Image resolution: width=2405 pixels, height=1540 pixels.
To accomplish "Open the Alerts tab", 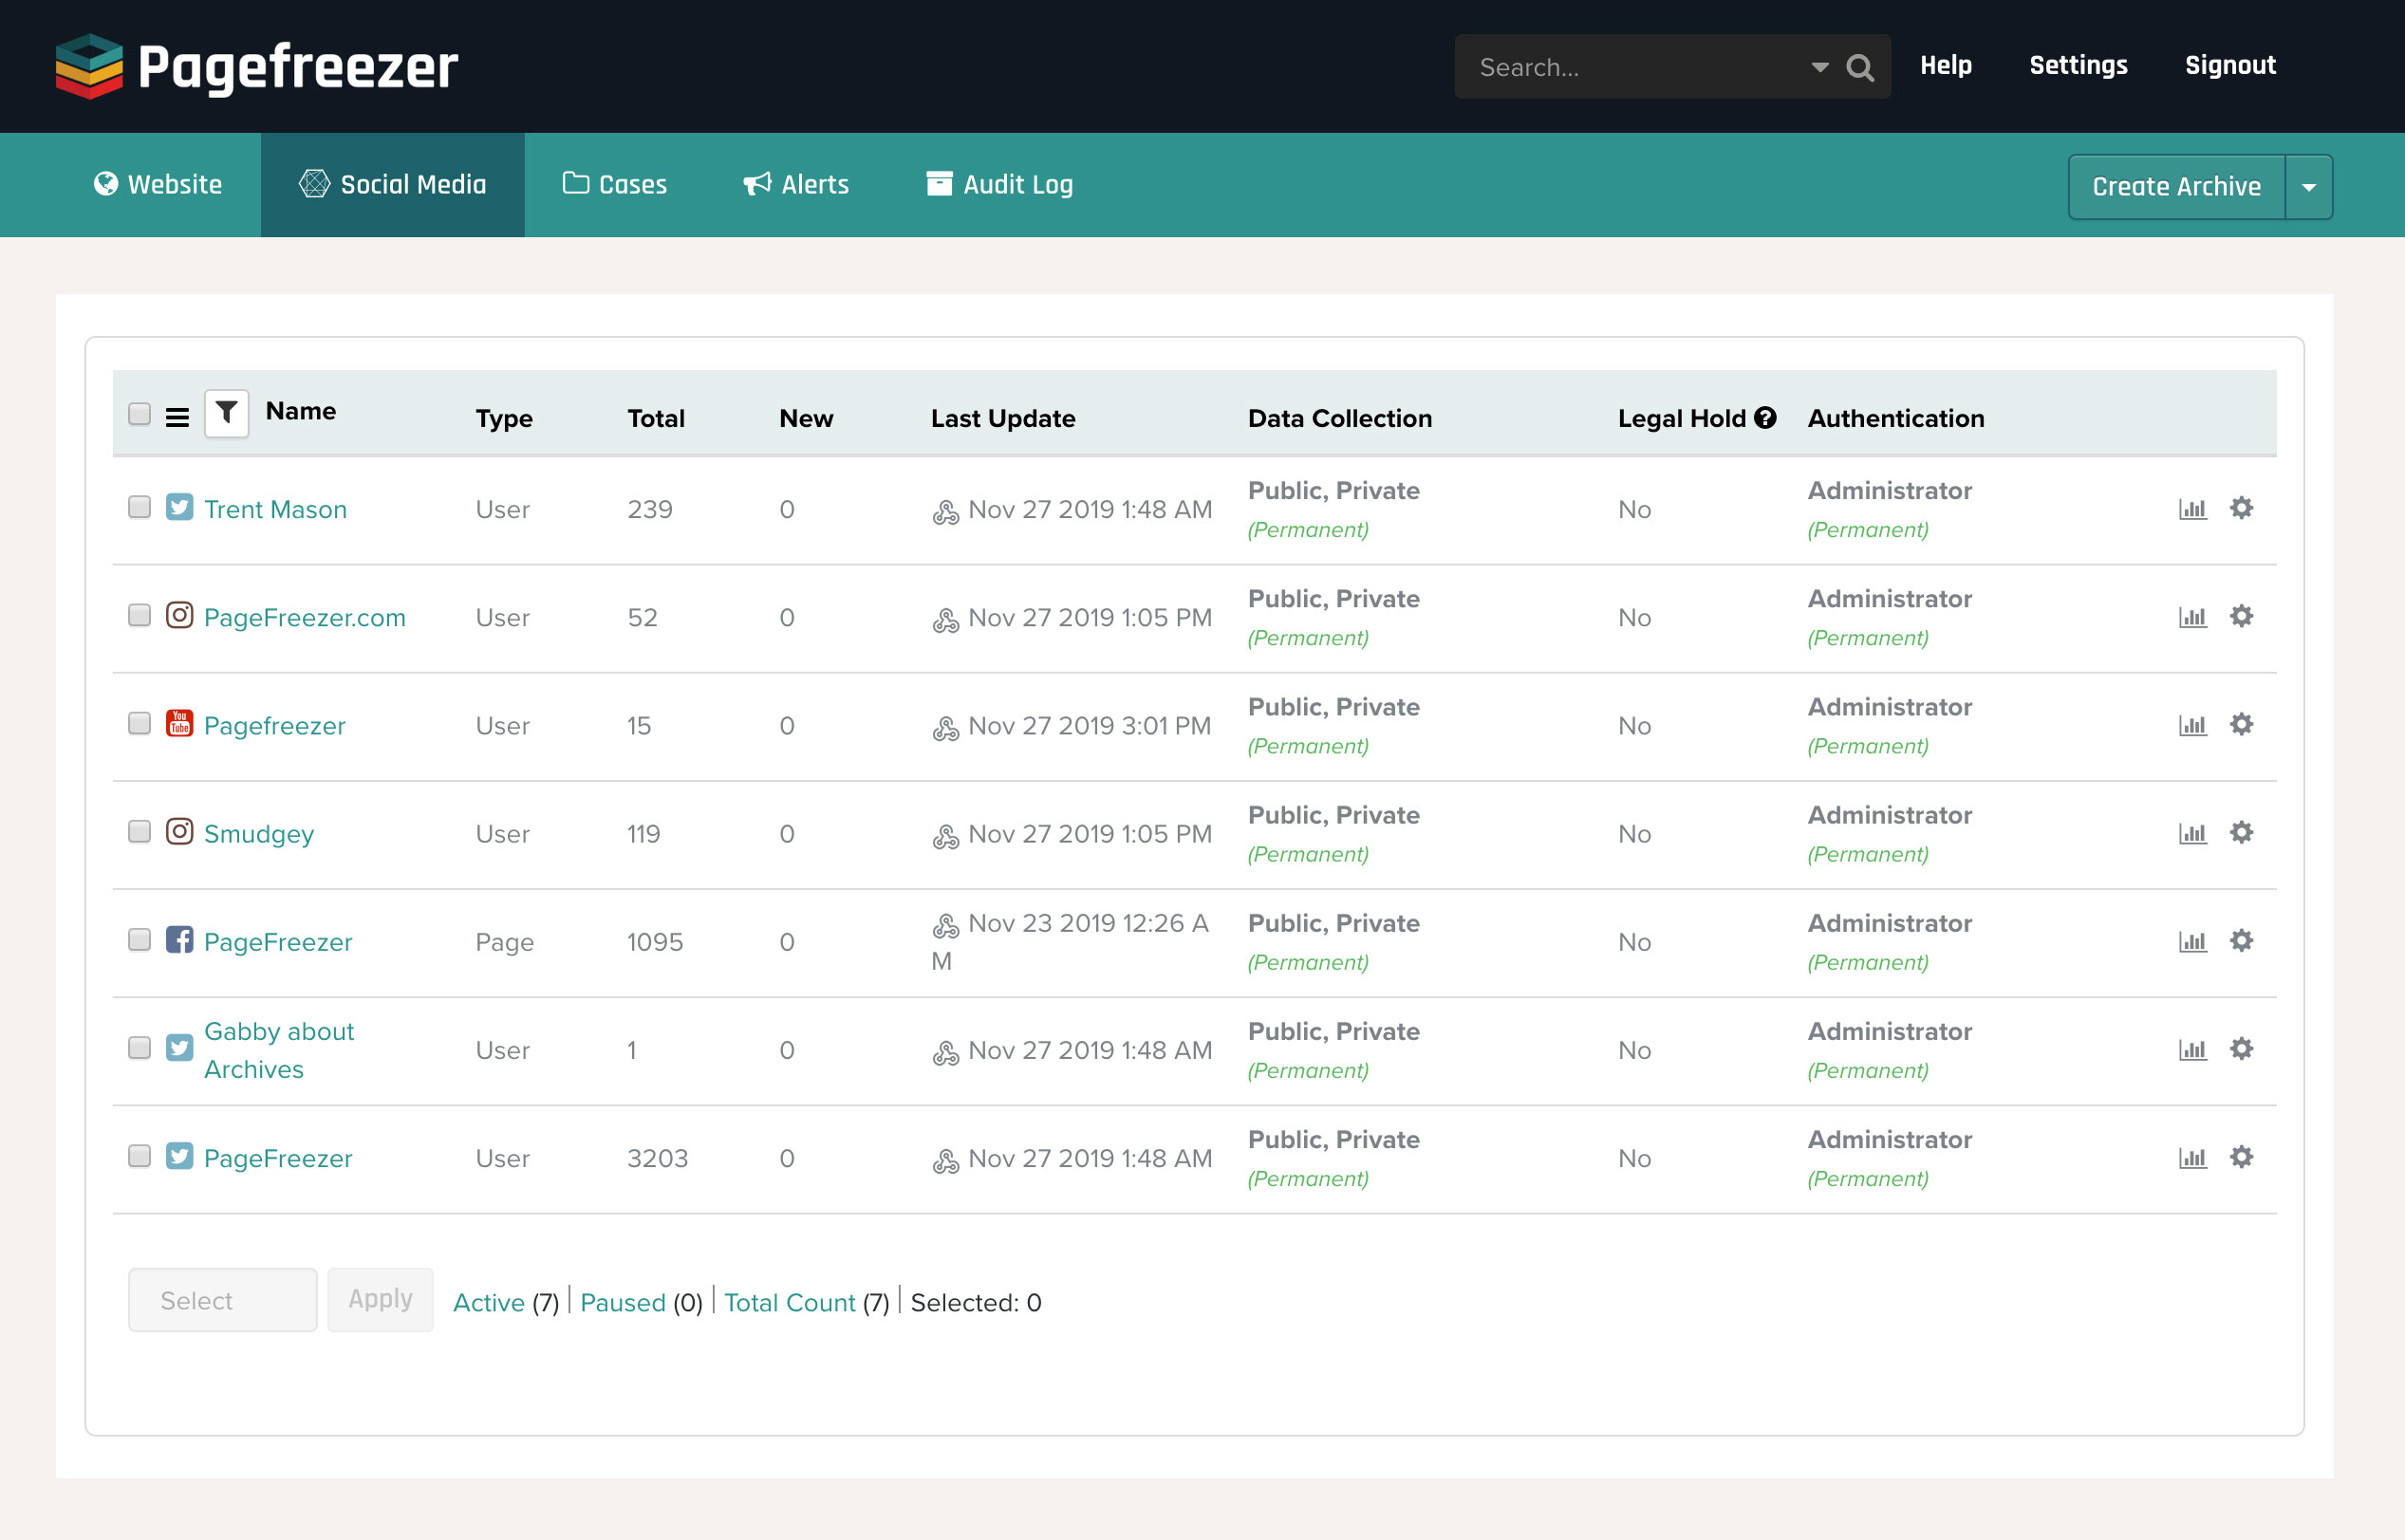I will tap(796, 185).
